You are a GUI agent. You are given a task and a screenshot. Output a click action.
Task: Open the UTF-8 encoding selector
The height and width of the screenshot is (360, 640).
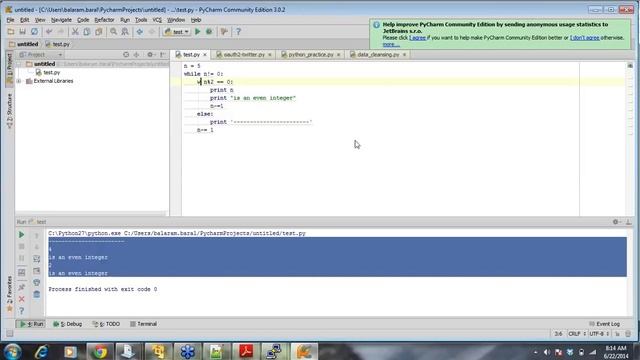599,334
